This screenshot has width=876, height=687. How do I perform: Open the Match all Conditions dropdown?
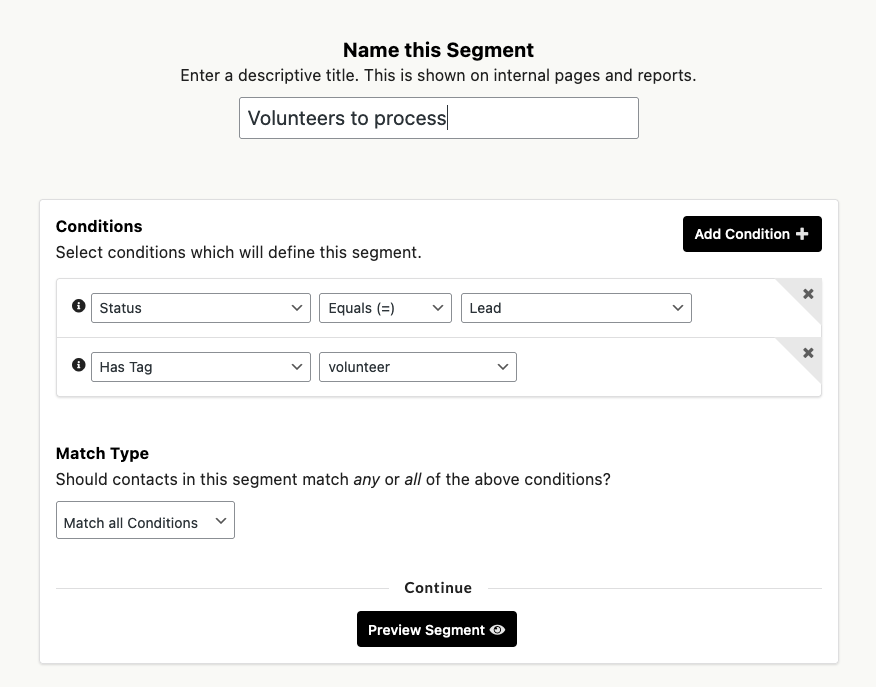(145, 522)
